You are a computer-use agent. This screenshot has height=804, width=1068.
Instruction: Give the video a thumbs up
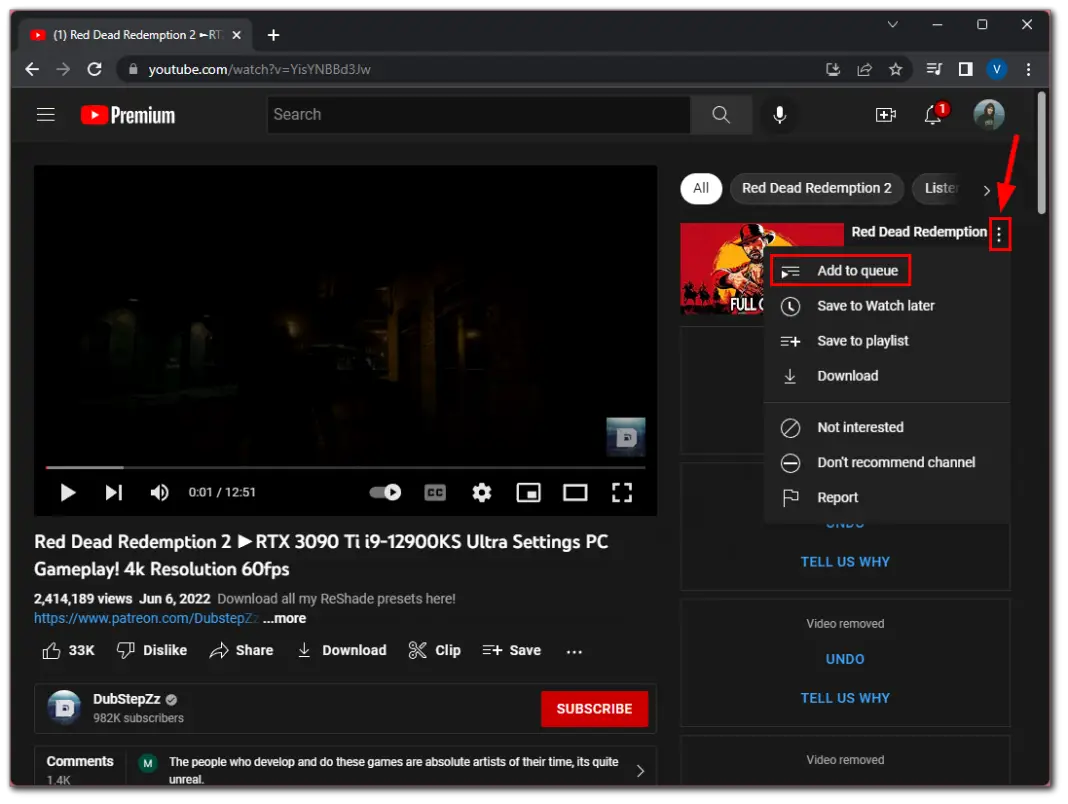click(x=53, y=650)
